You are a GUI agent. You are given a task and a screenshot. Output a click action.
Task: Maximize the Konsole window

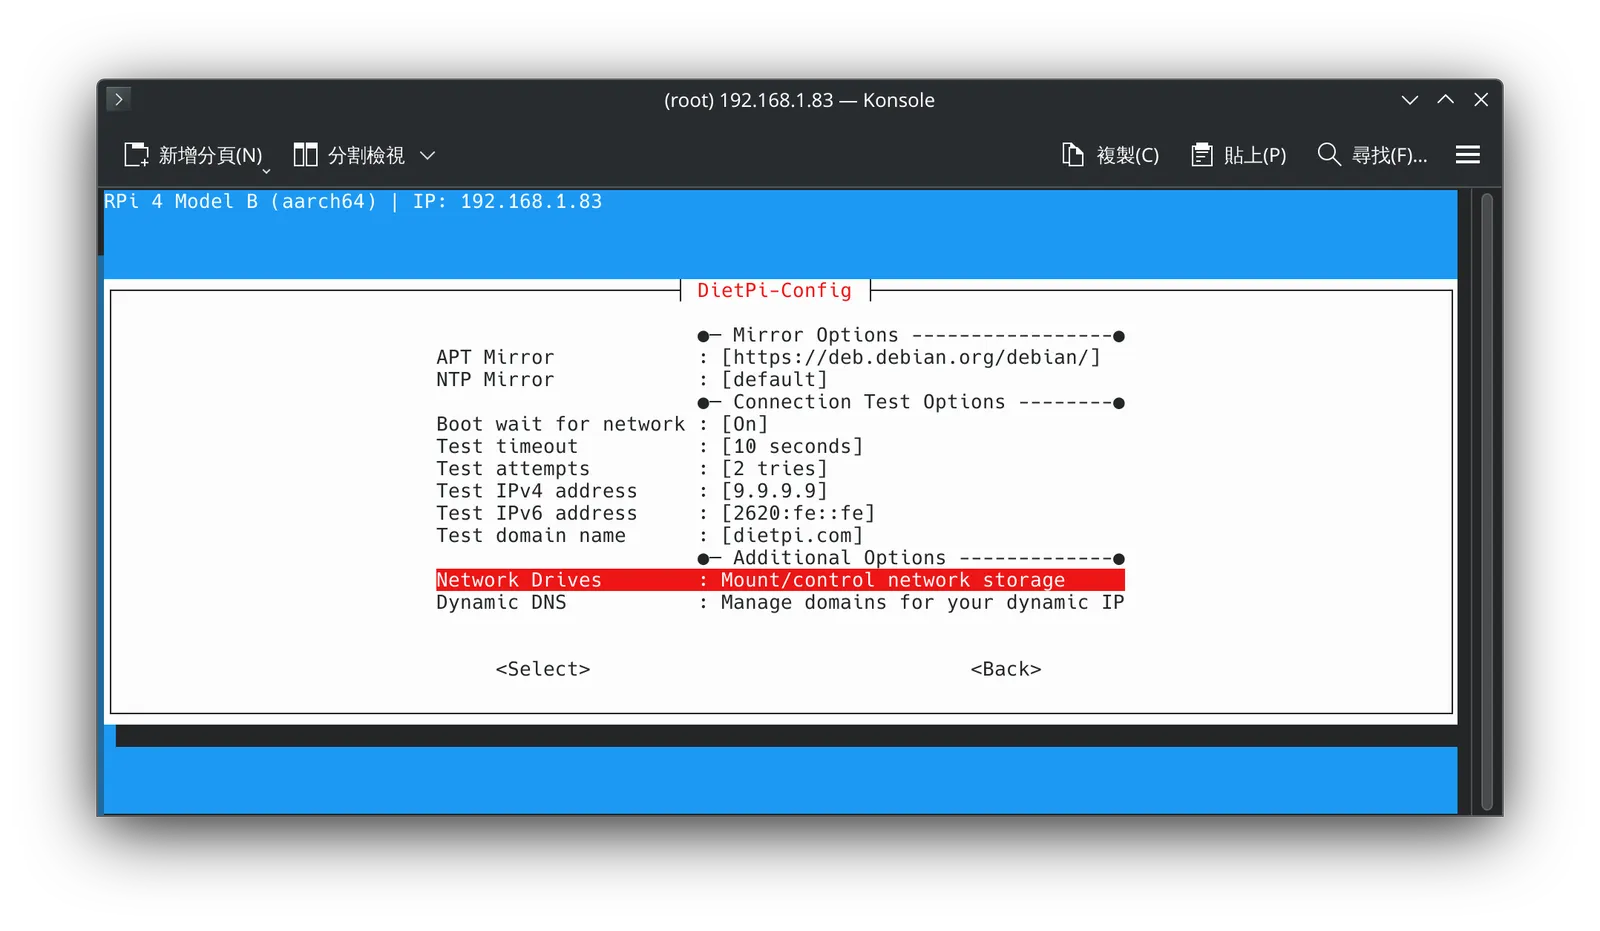1445,100
